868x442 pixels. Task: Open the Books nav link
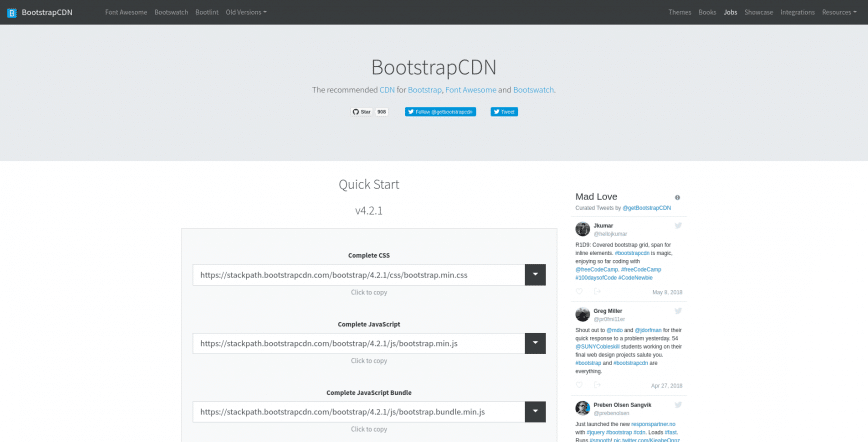coord(707,12)
